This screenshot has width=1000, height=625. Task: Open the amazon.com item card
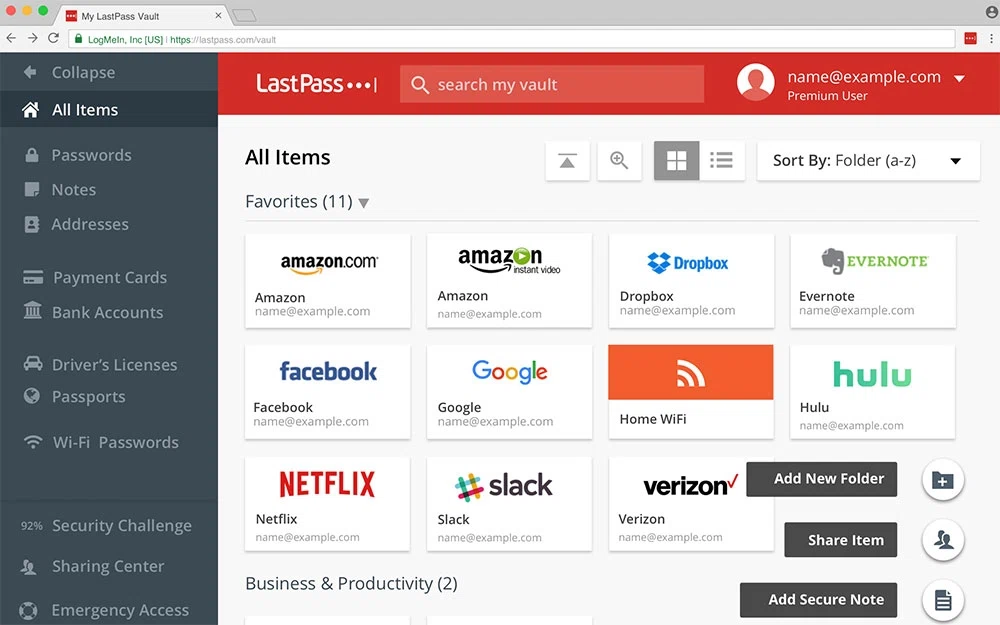click(328, 281)
